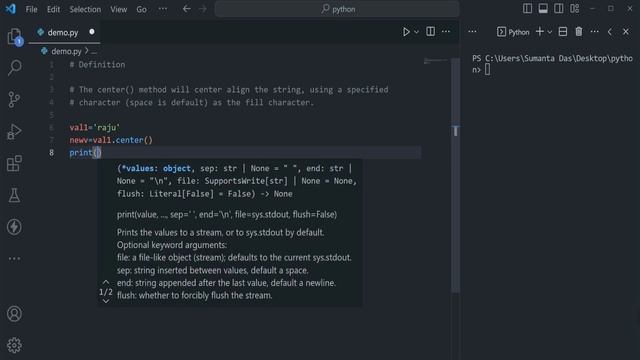The image size is (640, 360).
Task: Open the Manage settings gear
Action: point(14,345)
